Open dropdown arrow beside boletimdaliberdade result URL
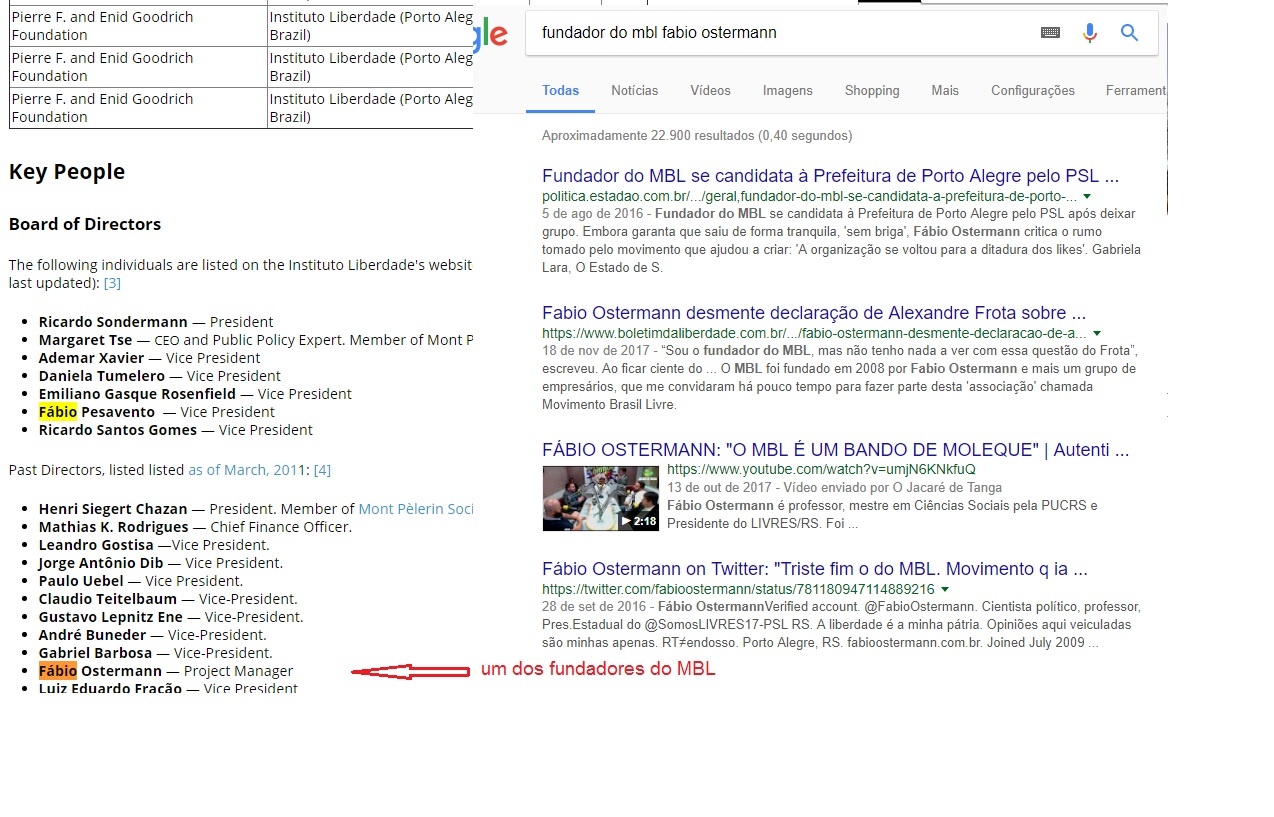Screen dimensions: 1274x817 pos(1097,333)
